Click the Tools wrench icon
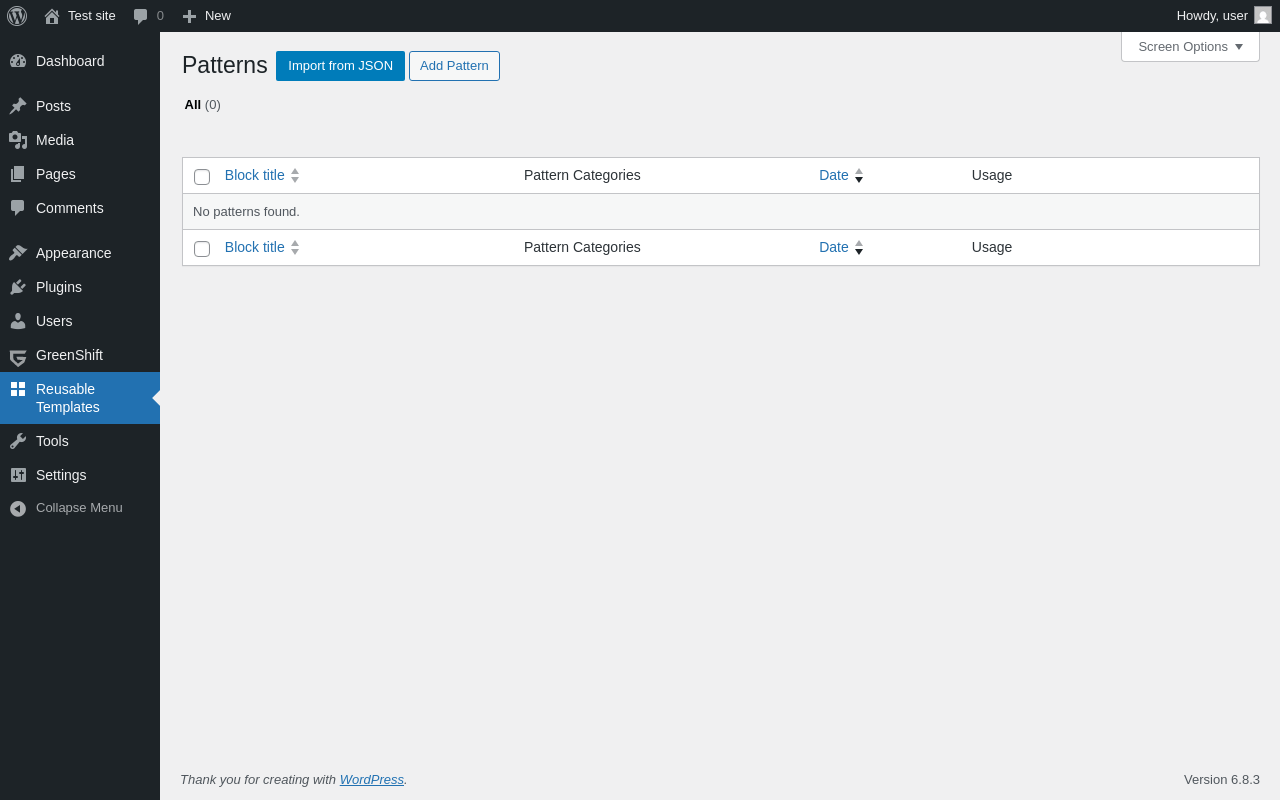 click(x=18, y=441)
